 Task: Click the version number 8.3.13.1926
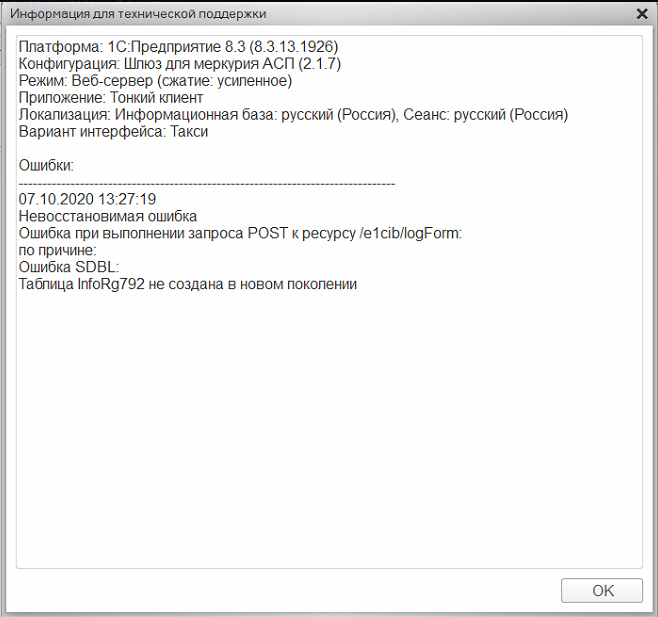(294, 47)
